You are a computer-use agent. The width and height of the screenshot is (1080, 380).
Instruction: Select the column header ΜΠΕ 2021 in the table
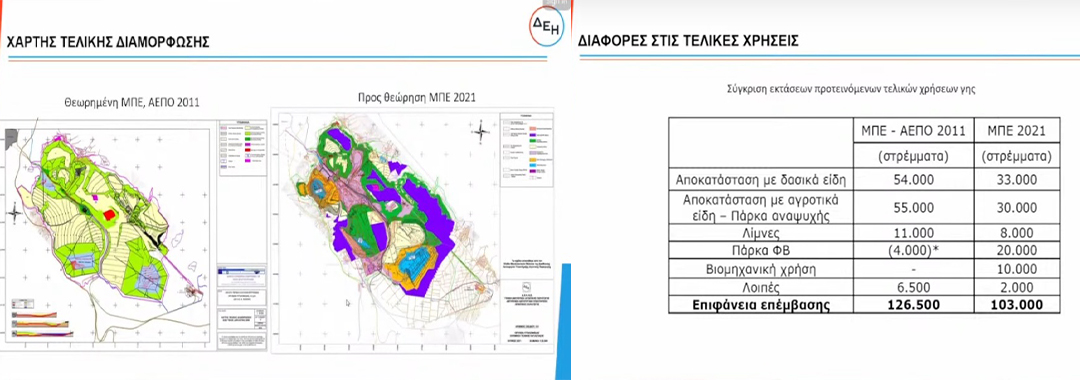[1016, 131]
